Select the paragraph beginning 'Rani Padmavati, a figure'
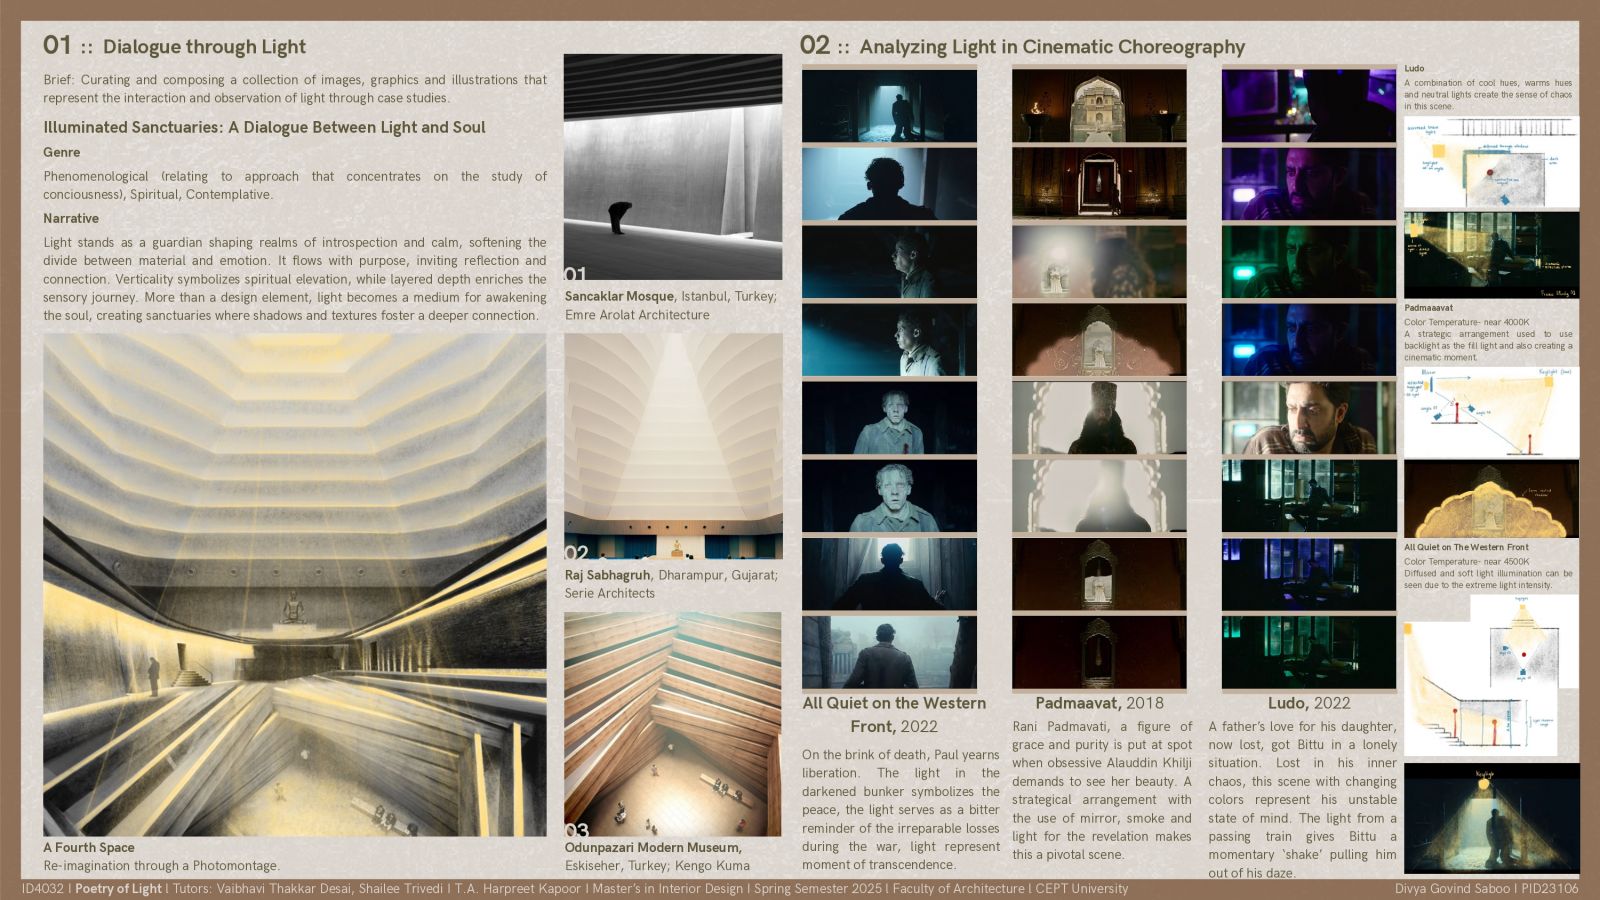1600x900 pixels. coord(1102,790)
